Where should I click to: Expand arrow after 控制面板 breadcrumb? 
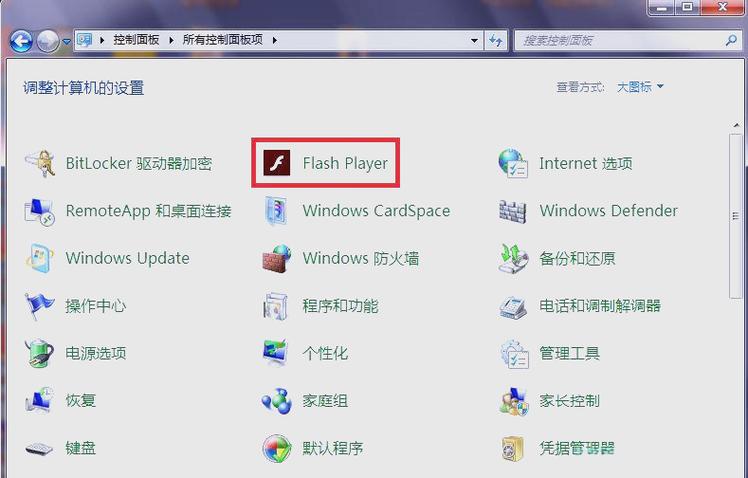[171, 40]
